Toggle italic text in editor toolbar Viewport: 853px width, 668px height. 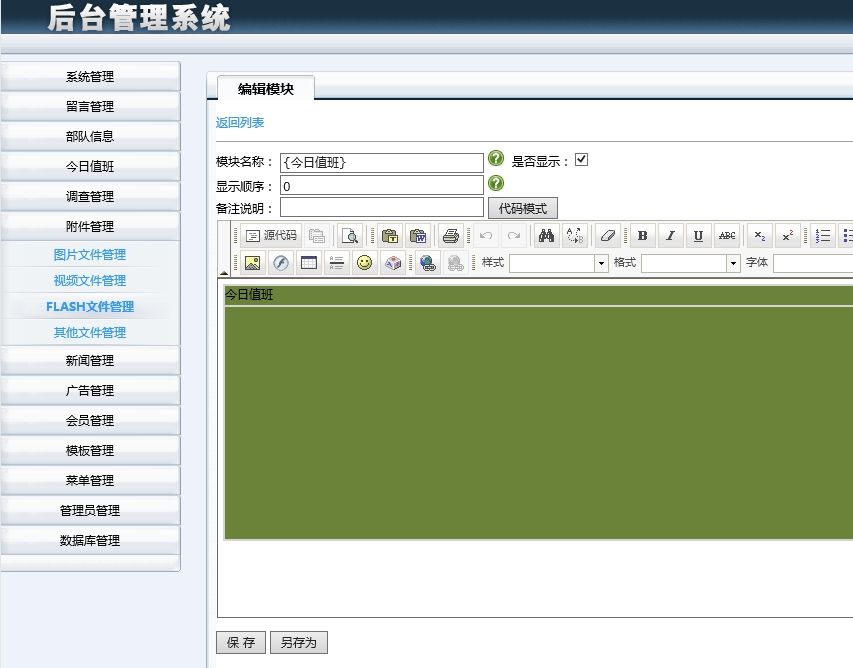click(670, 236)
